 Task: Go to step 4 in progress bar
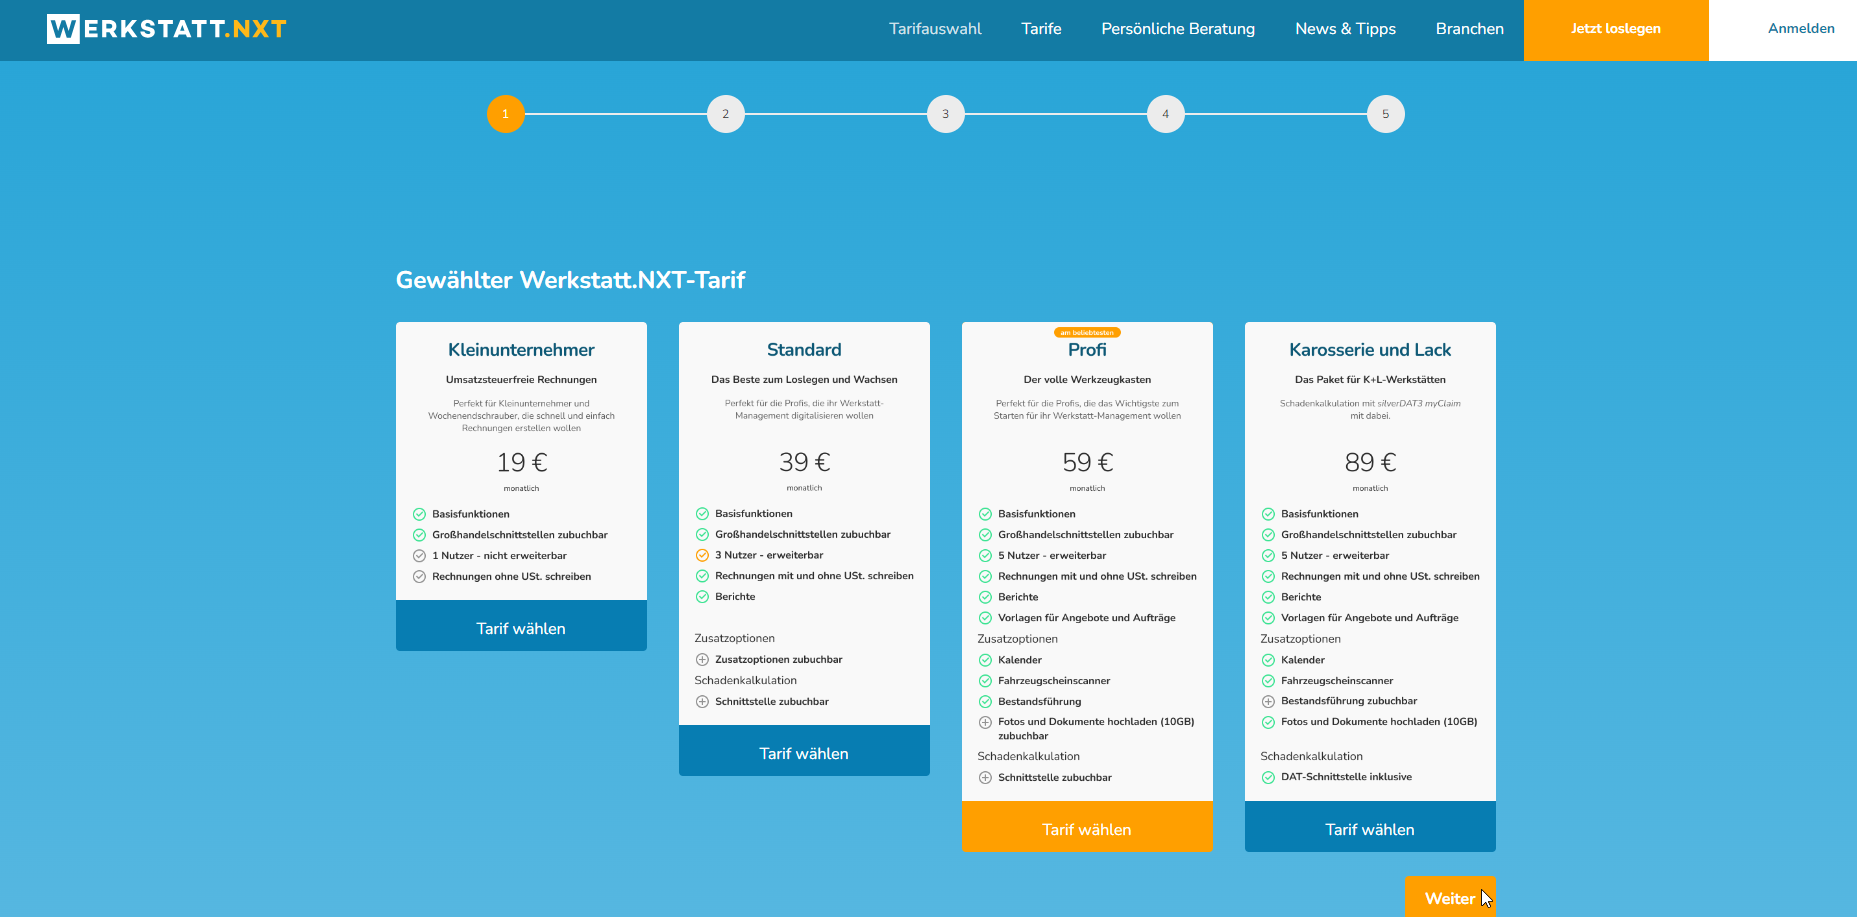coord(1166,114)
